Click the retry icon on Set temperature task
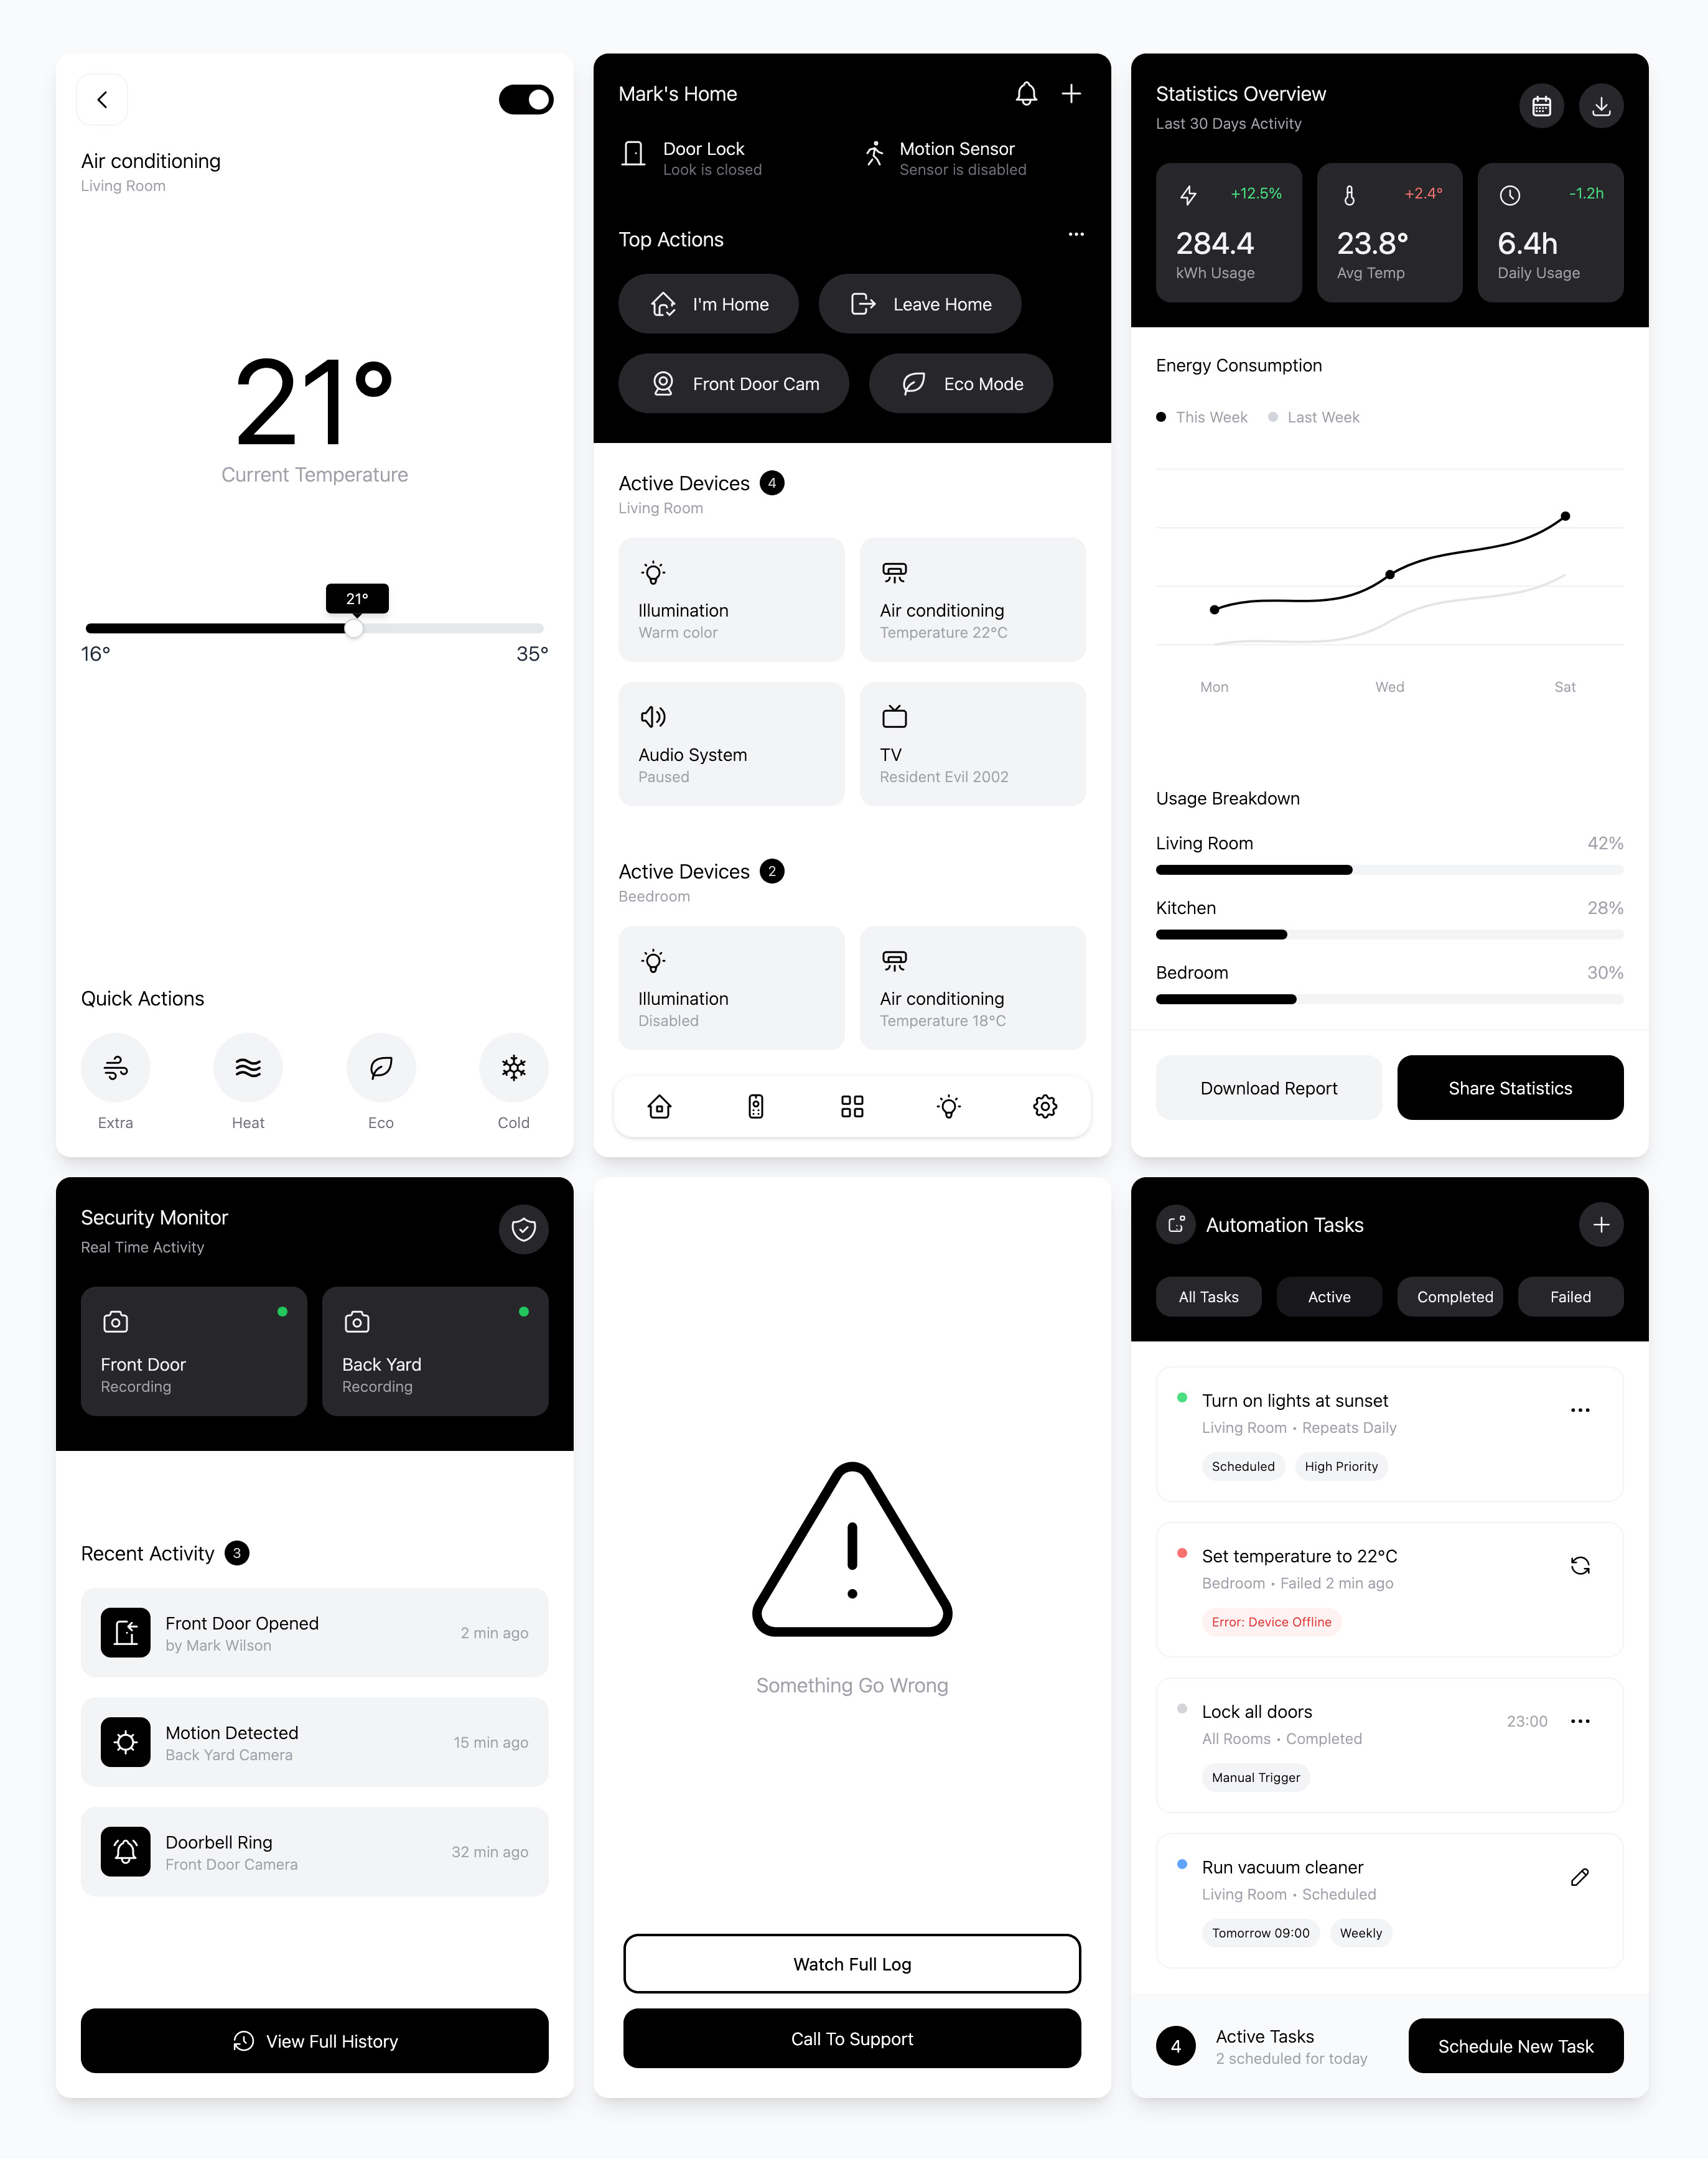 pyautogui.click(x=1579, y=1565)
